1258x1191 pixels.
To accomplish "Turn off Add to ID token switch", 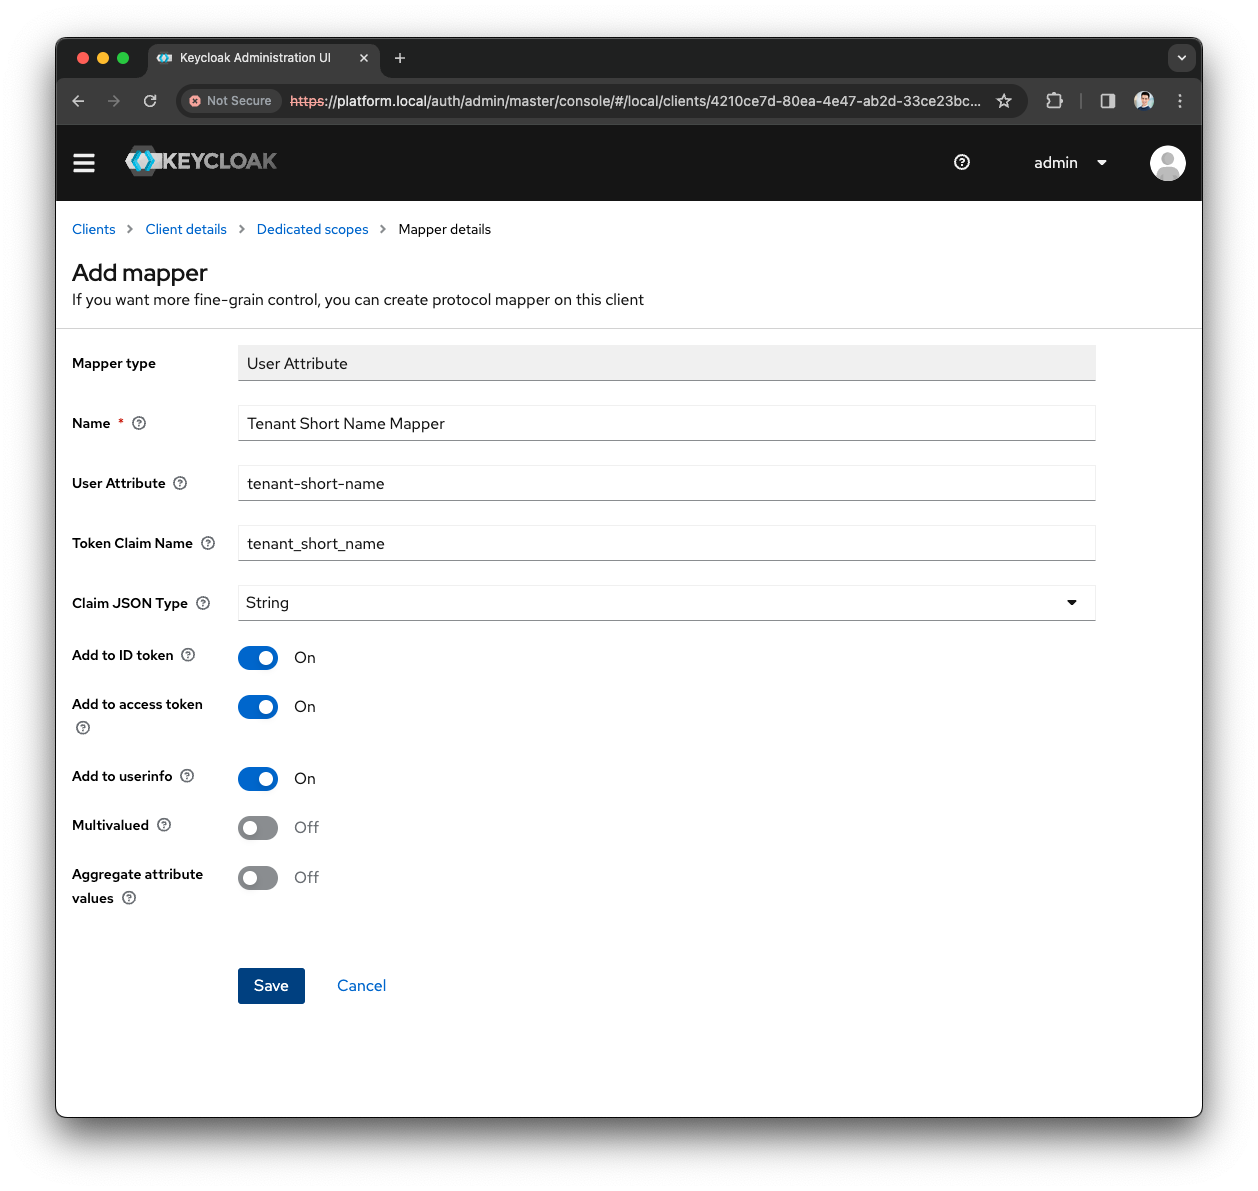I will (x=258, y=658).
